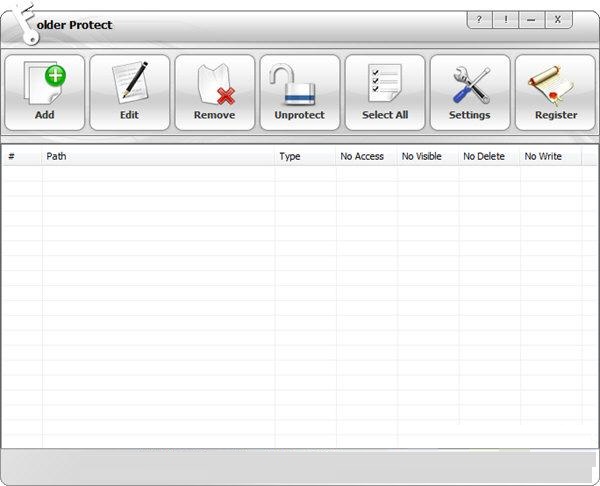Click the No Access column header
600x486 pixels.
coord(365,157)
